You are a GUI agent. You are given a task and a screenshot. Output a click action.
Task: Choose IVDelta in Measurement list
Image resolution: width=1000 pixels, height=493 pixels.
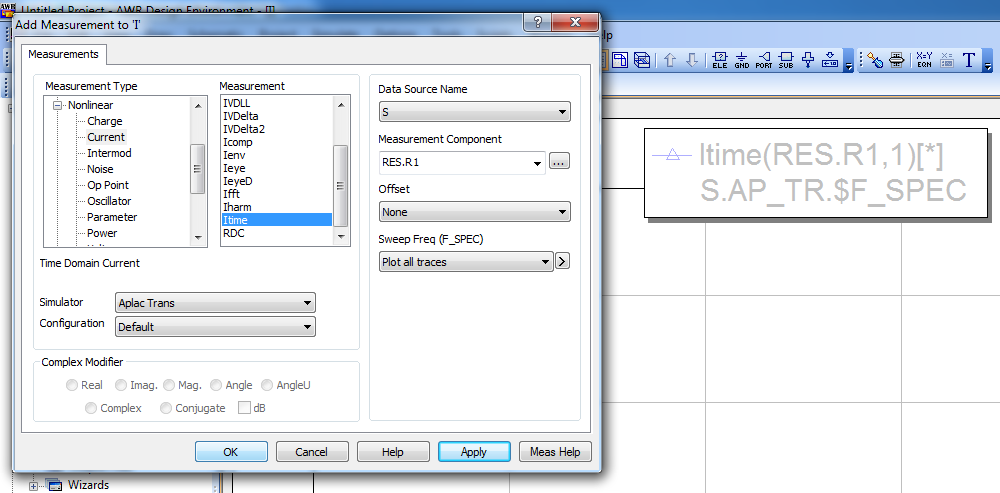(x=277, y=115)
